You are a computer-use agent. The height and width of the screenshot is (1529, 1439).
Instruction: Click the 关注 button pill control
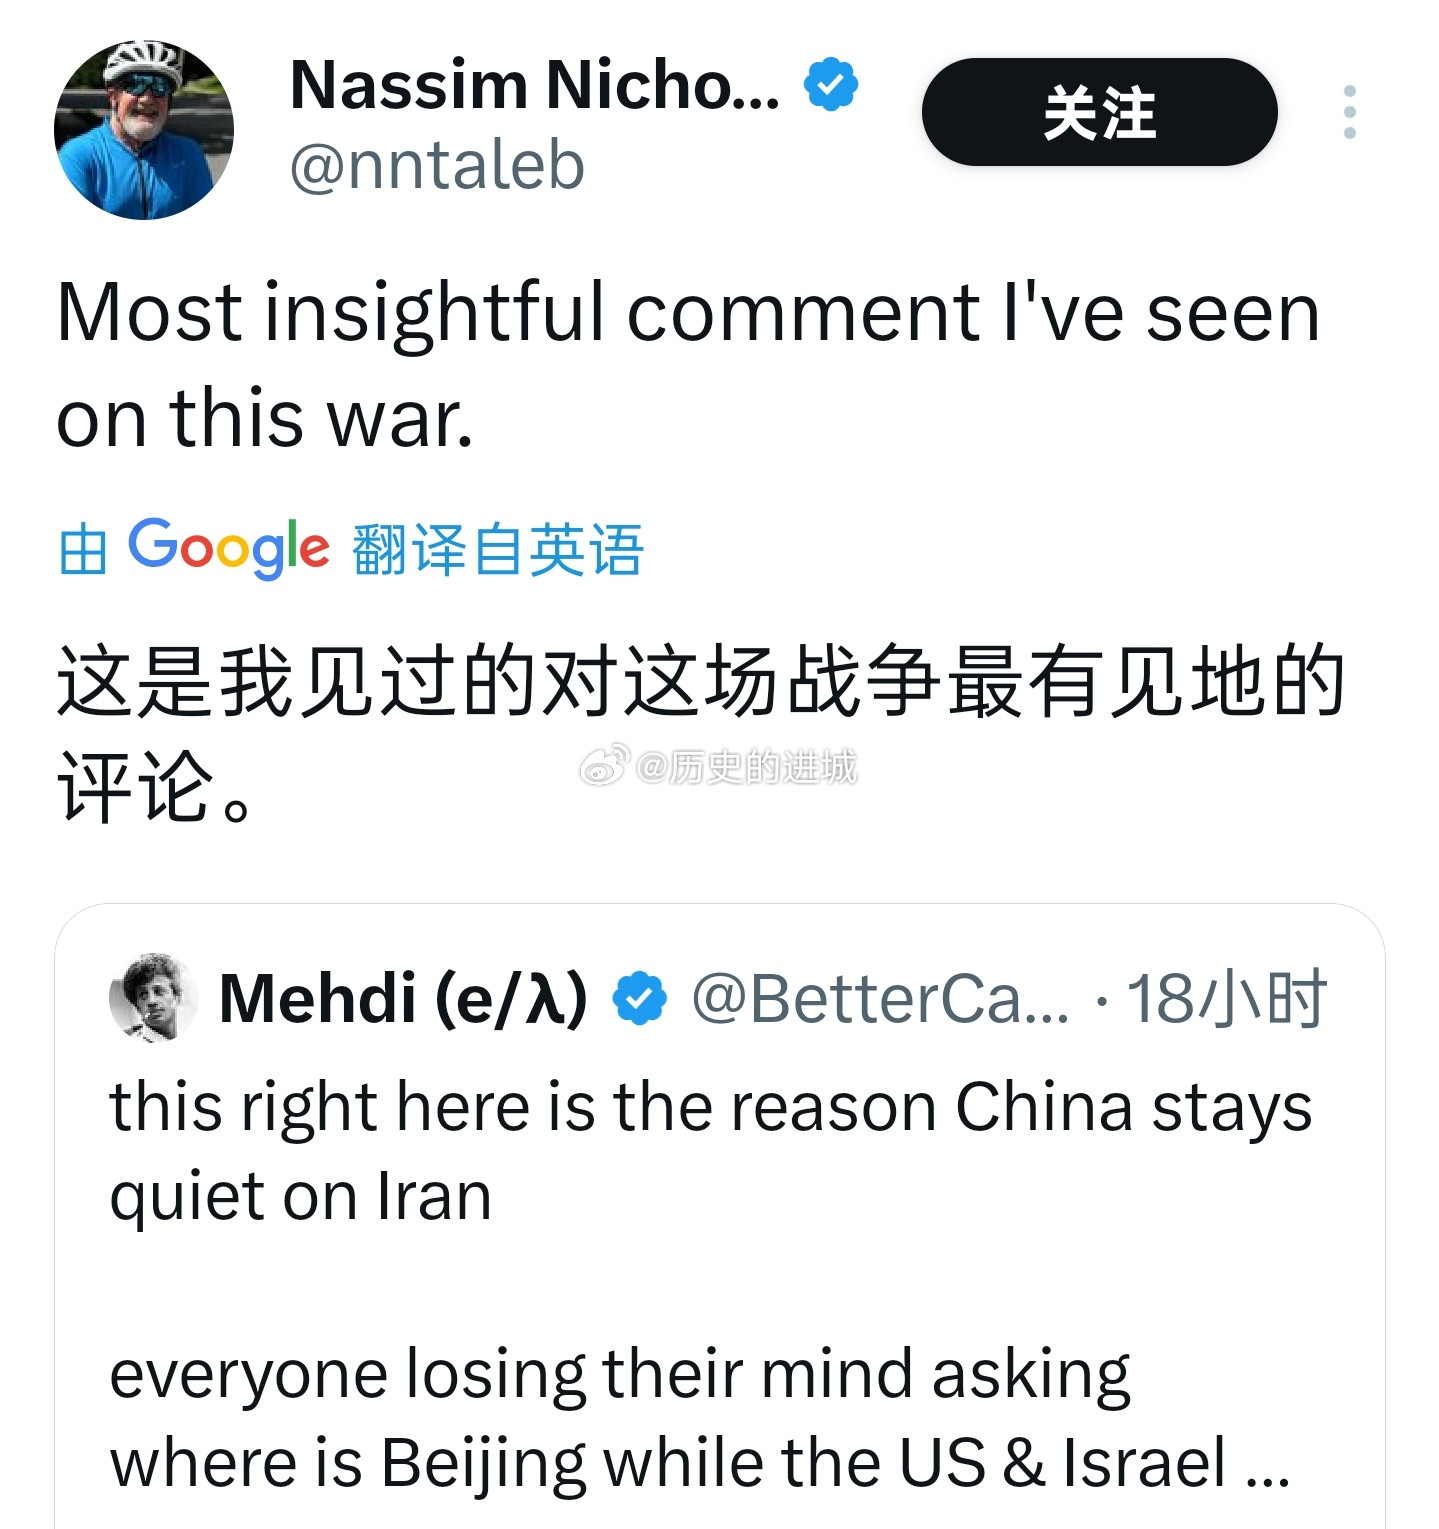pos(1100,113)
